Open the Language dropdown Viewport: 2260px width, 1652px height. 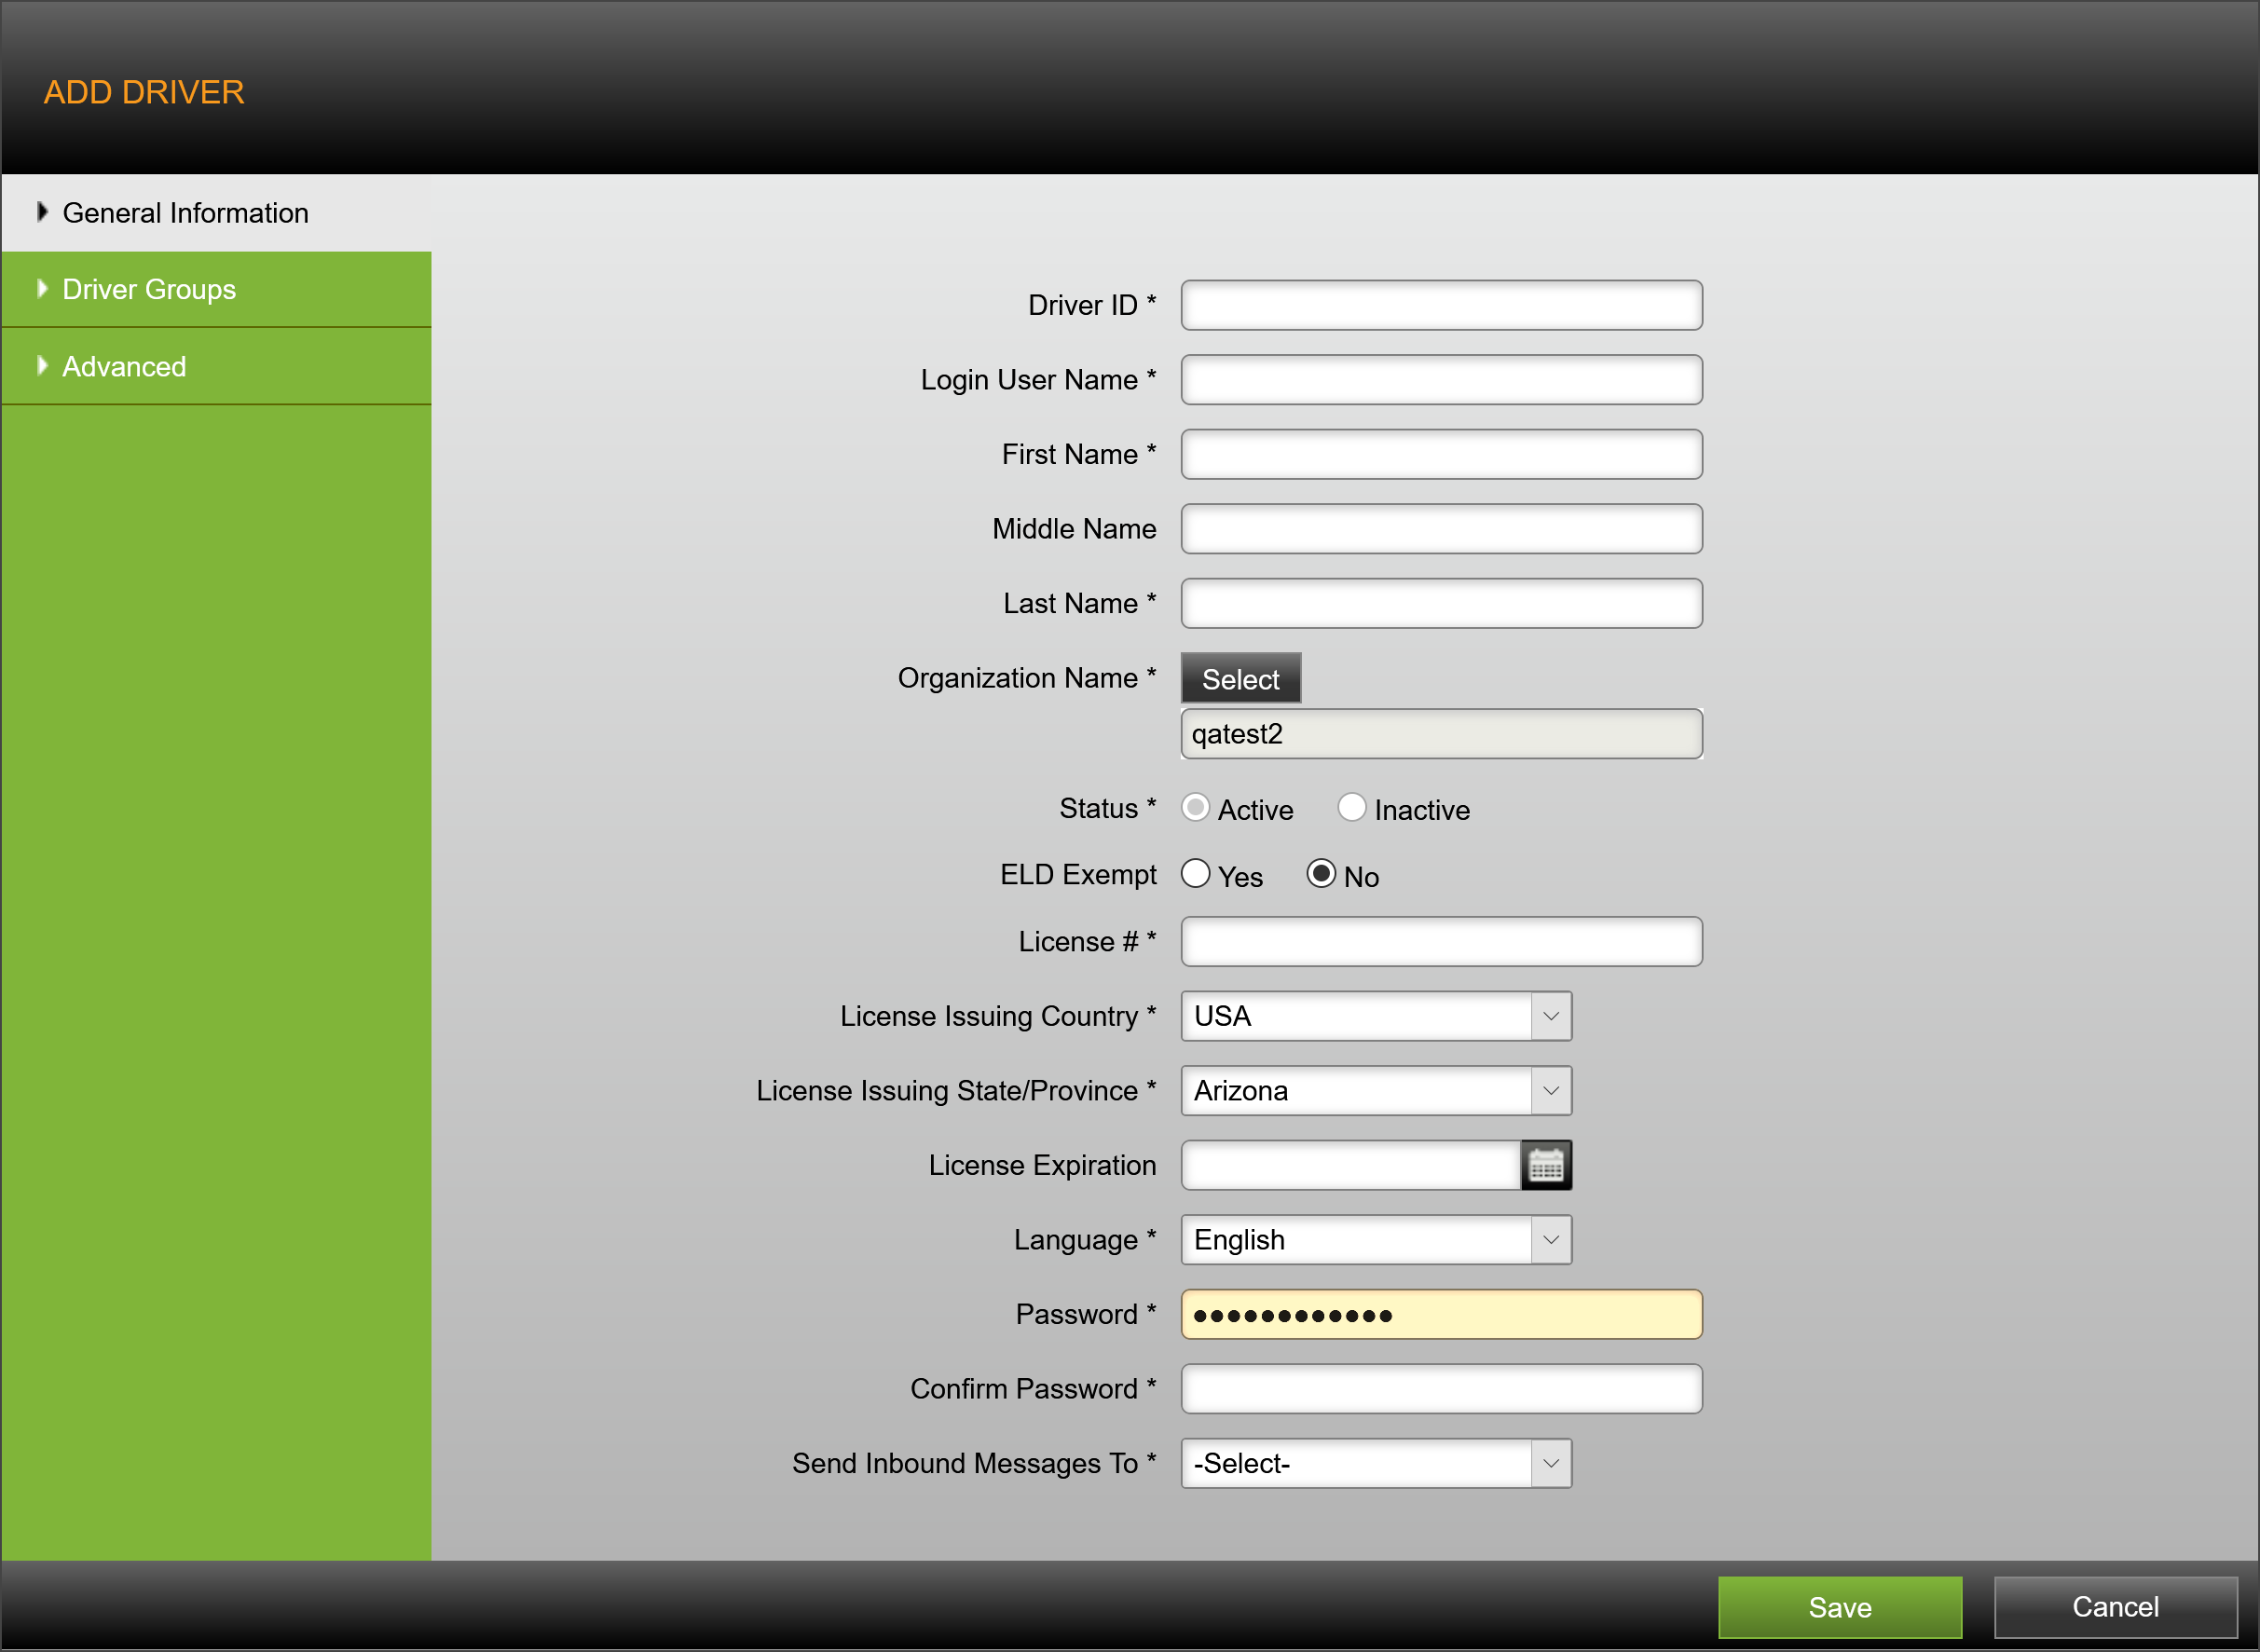1375,1240
